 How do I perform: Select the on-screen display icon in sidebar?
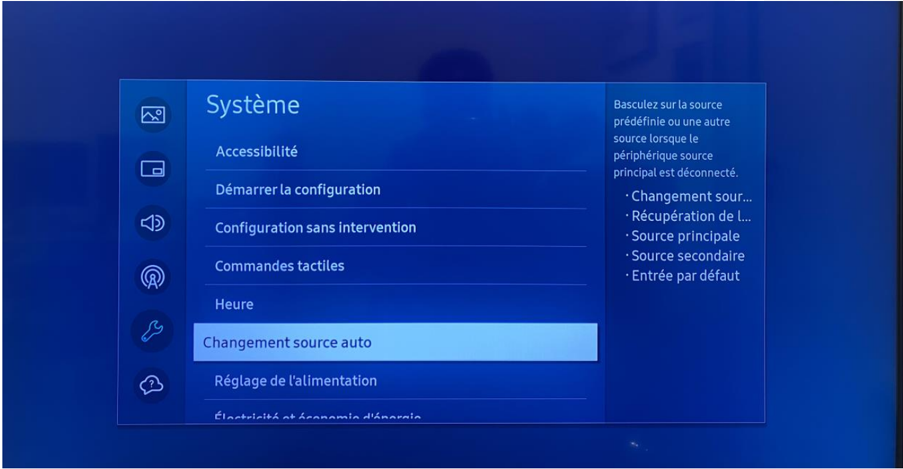coord(153,169)
